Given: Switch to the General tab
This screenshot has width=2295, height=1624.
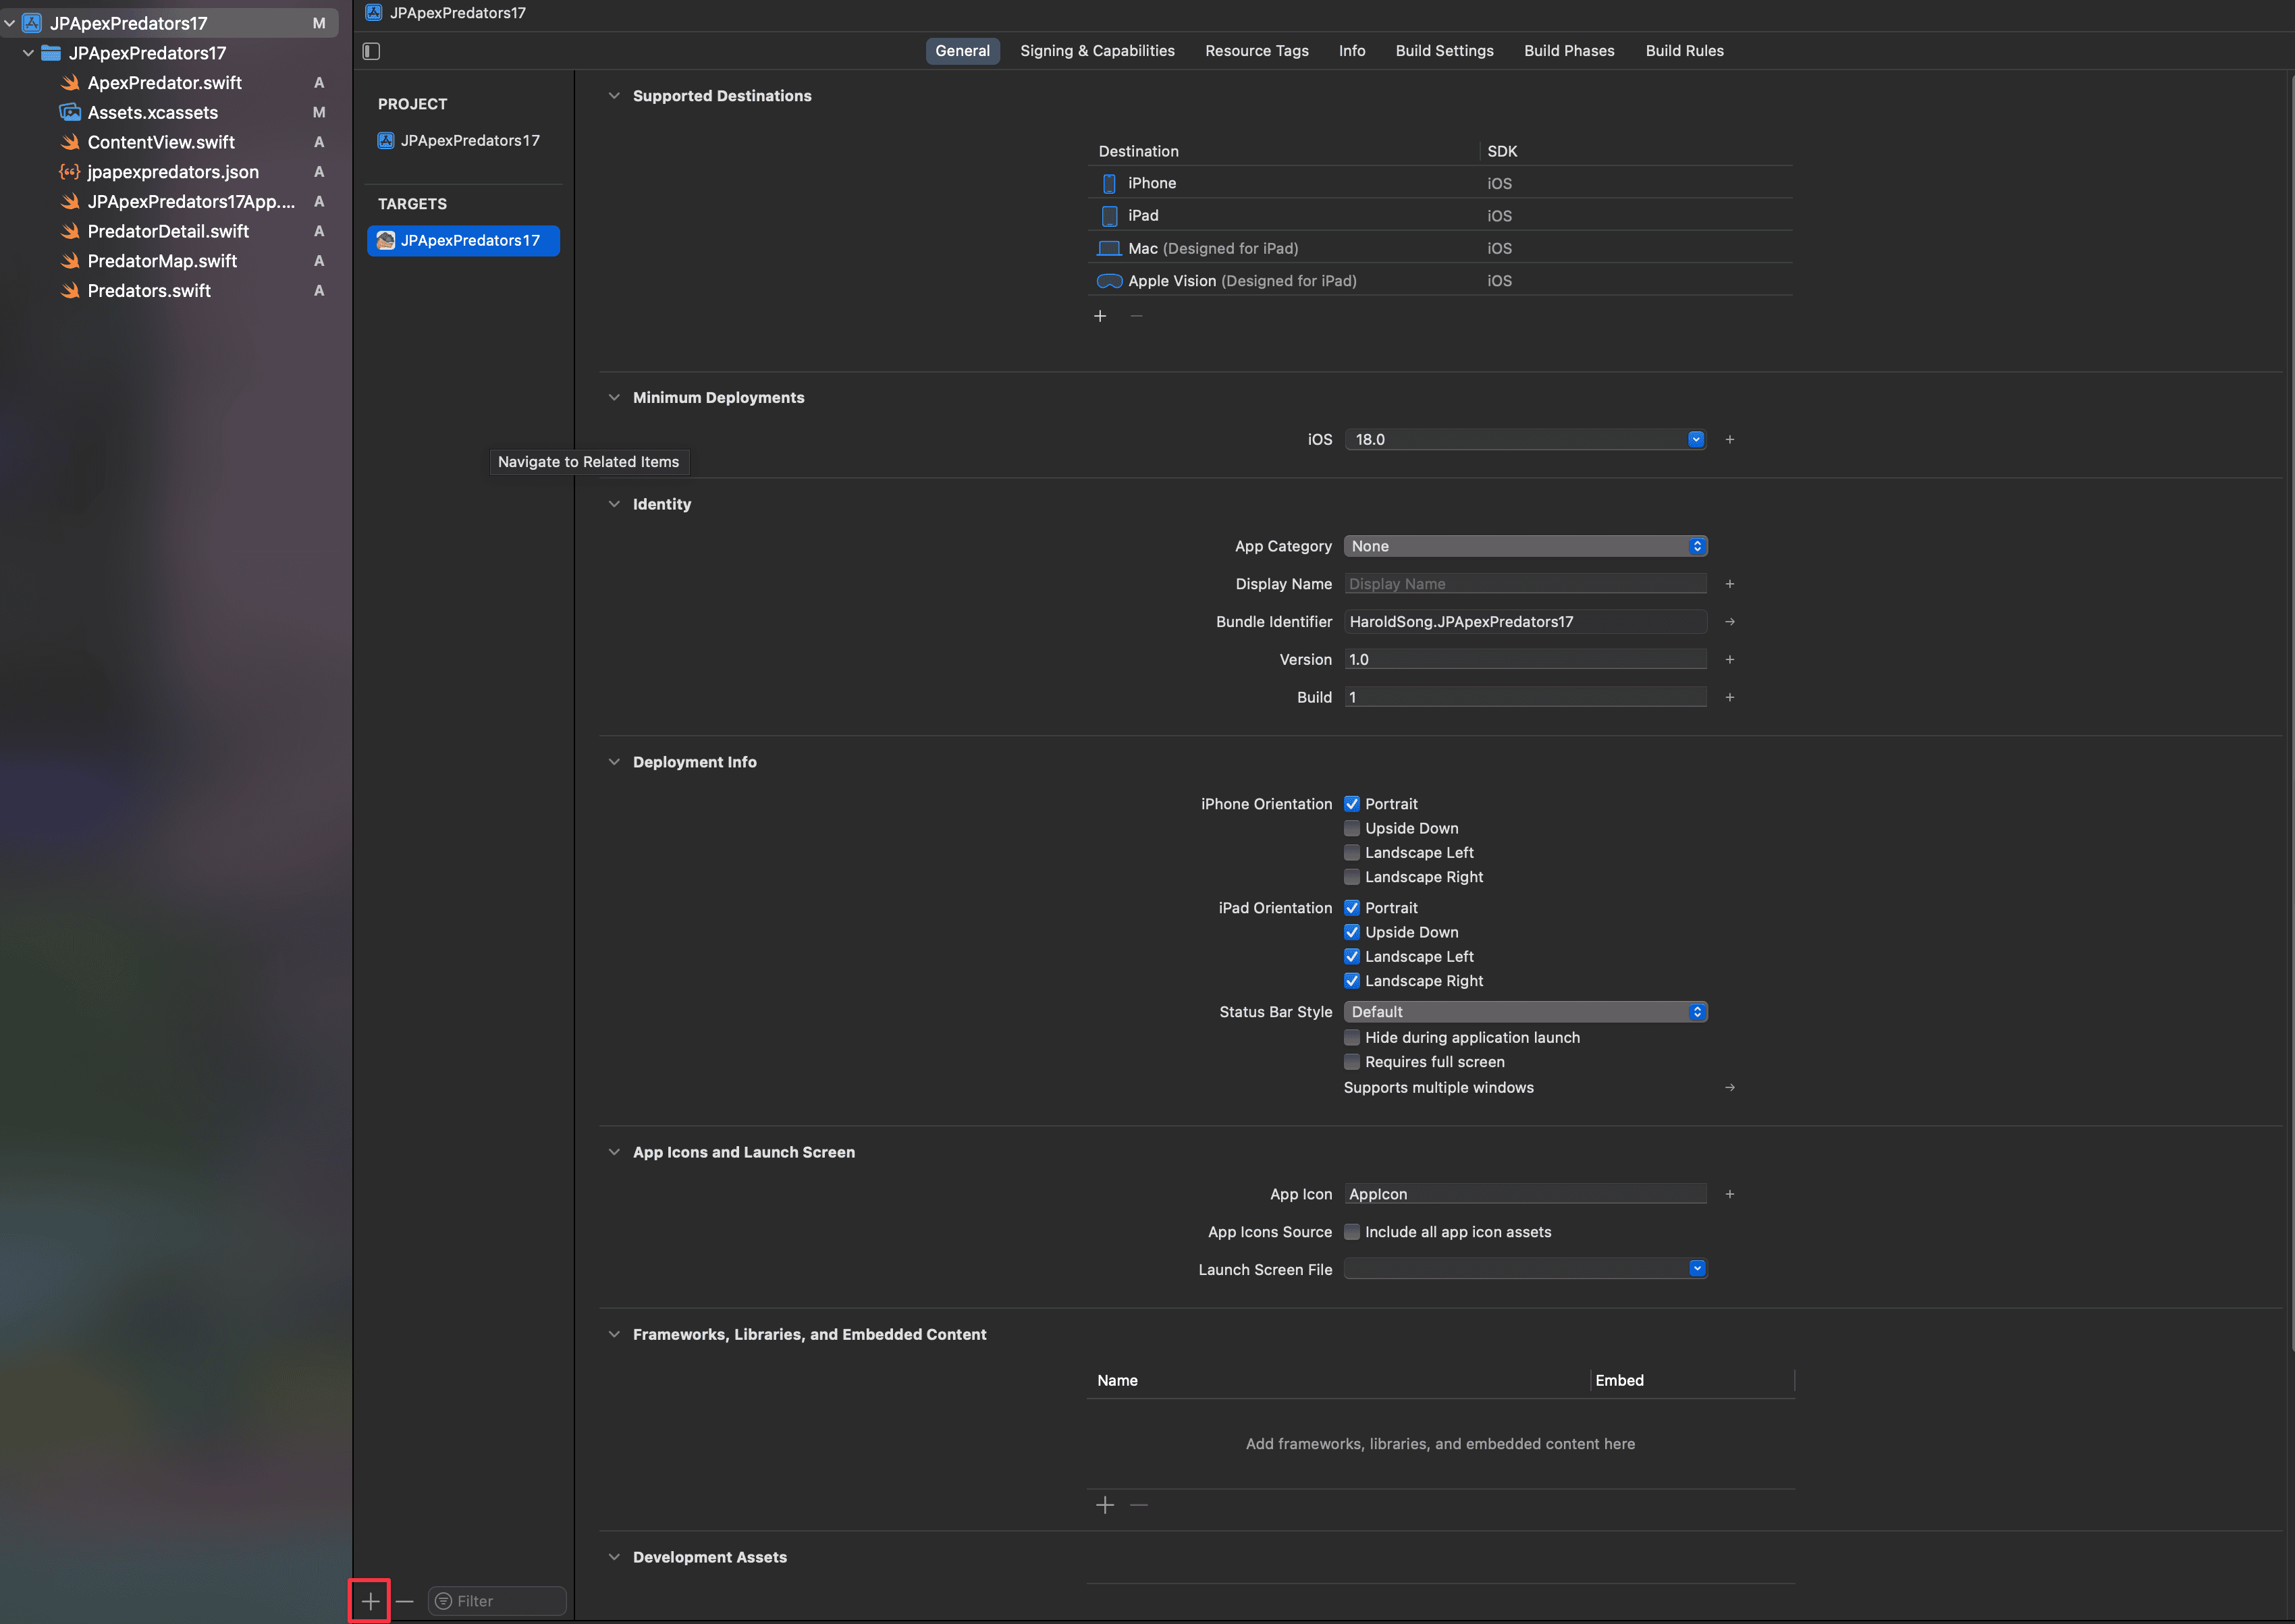Looking at the screenshot, I should click(962, 51).
